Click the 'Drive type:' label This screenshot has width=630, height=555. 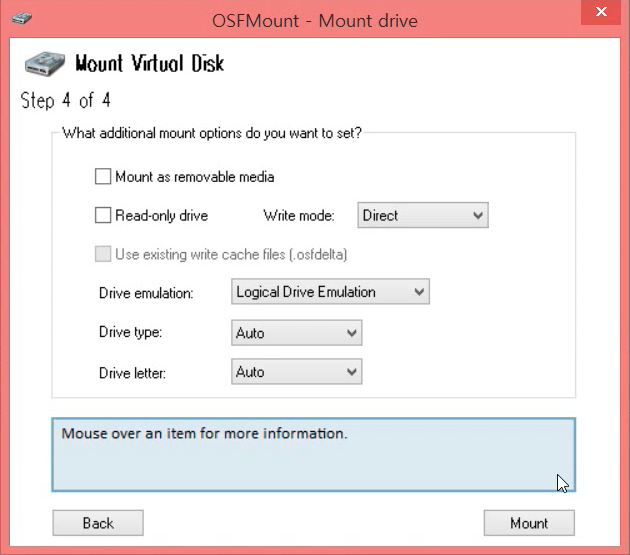(131, 332)
